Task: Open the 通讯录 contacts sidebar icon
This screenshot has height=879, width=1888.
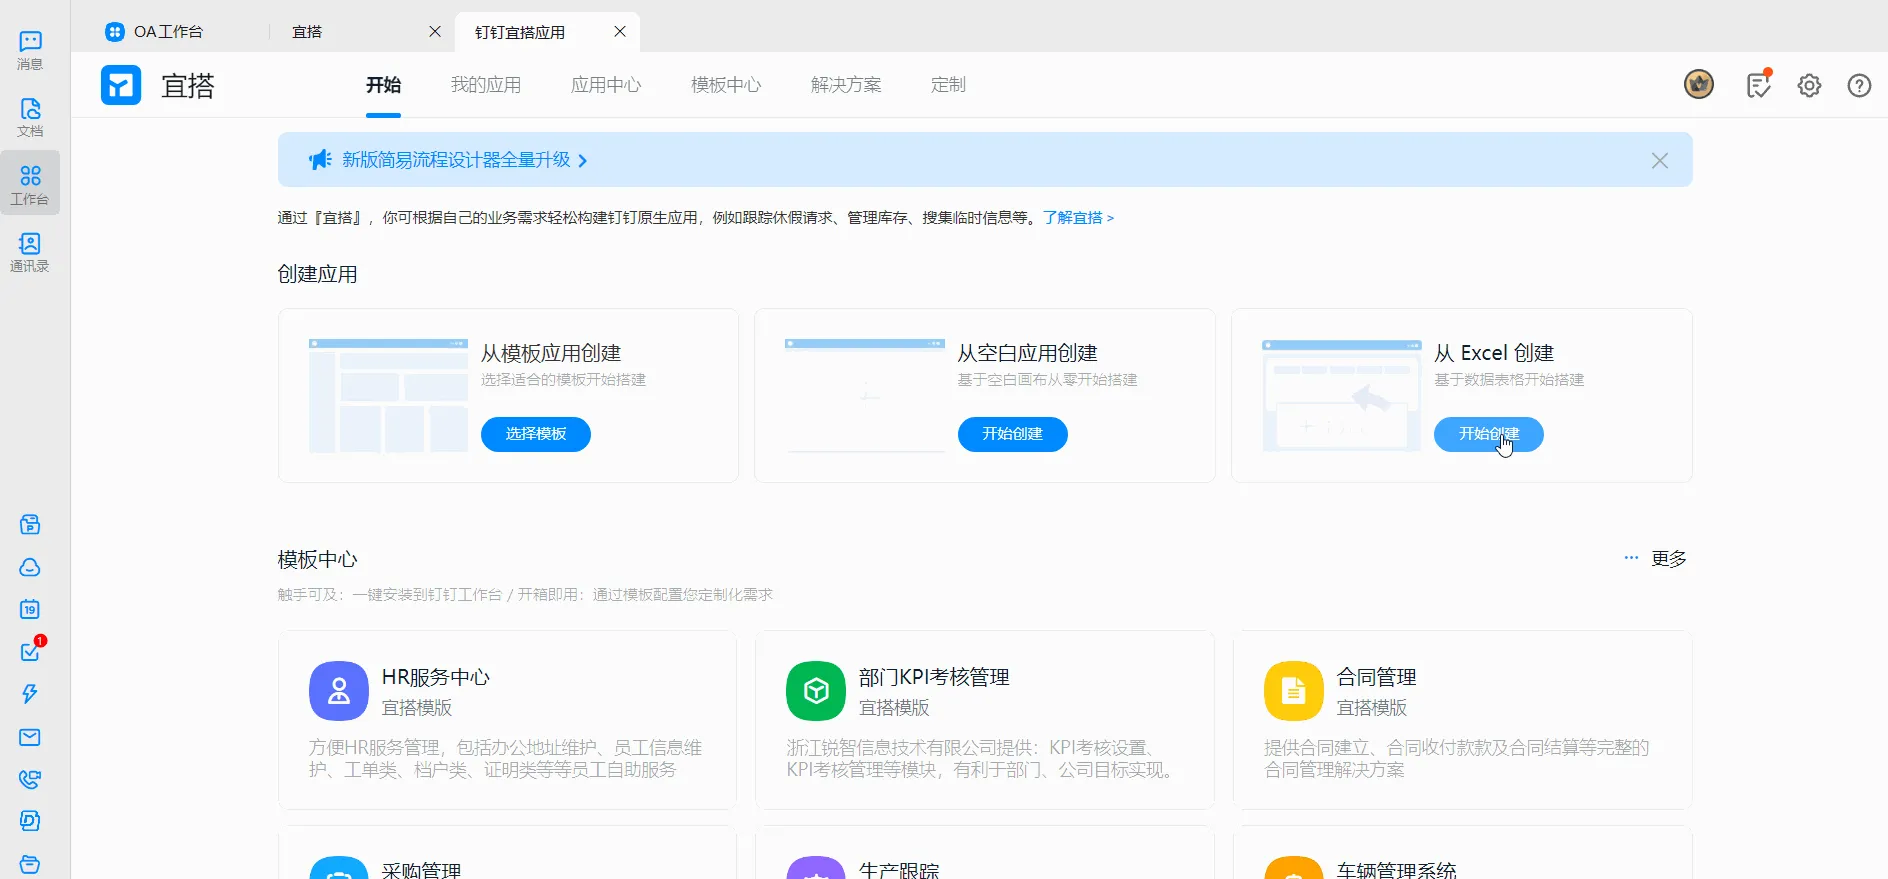Action: pyautogui.click(x=30, y=252)
